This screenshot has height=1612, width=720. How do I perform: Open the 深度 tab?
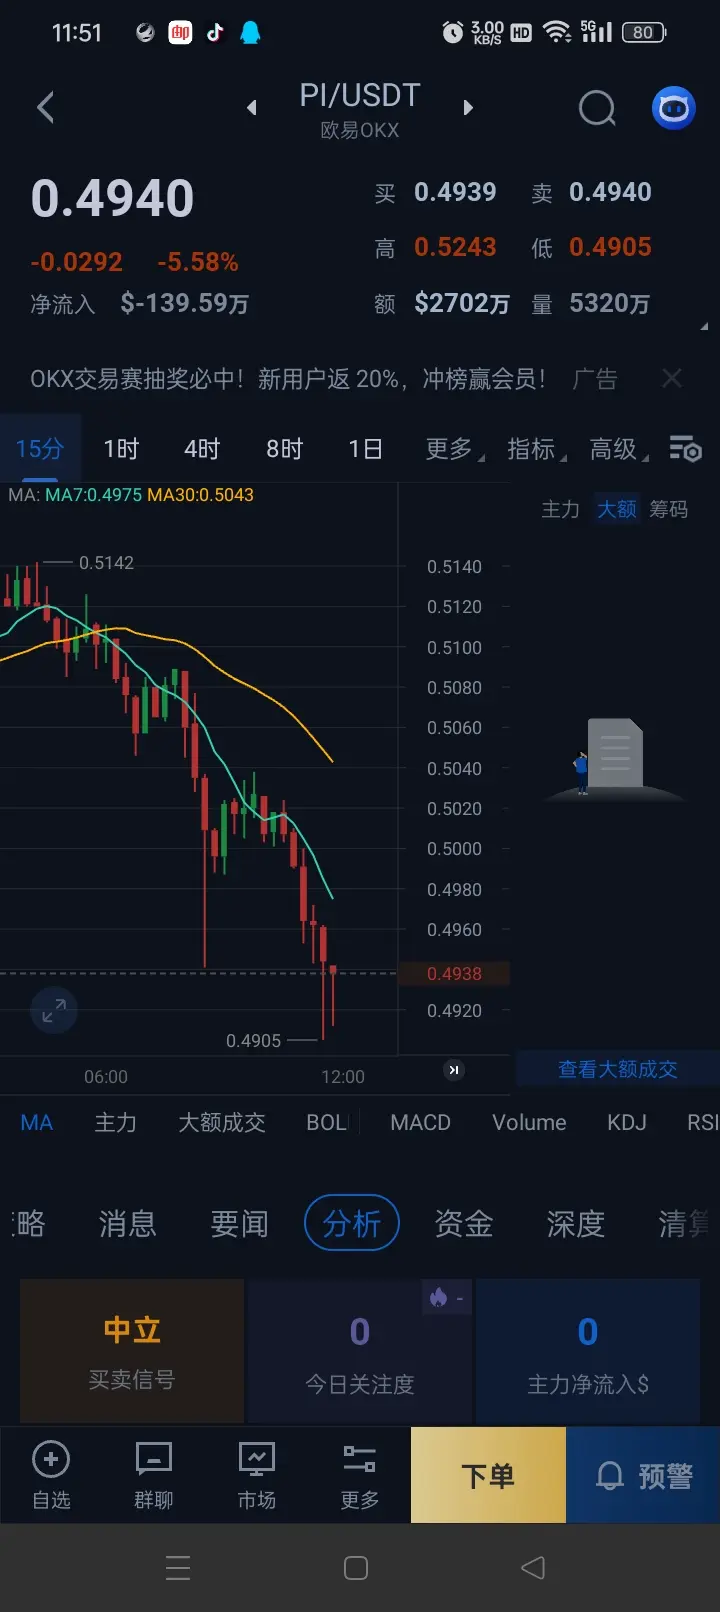576,1223
